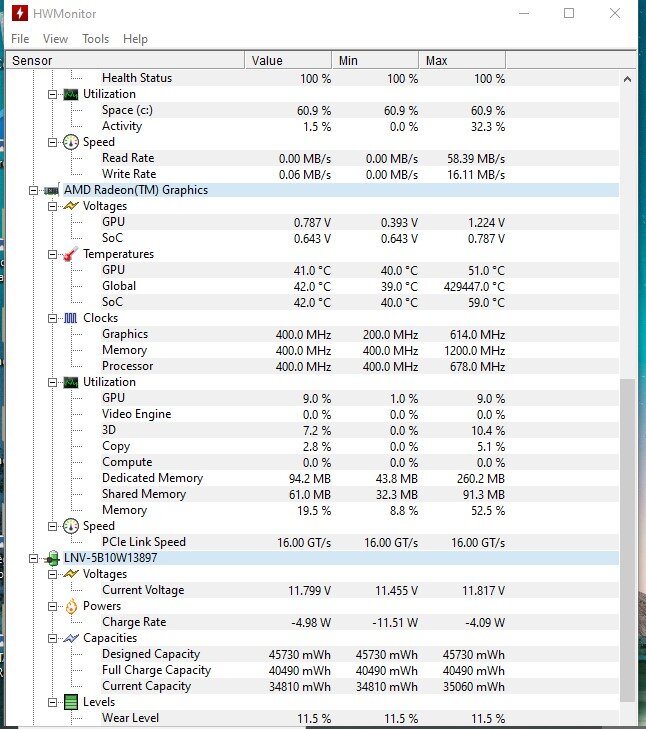Collapse the GPU Utilization node
The height and width of the screenshot is (729, 646).
coord(53,383)
